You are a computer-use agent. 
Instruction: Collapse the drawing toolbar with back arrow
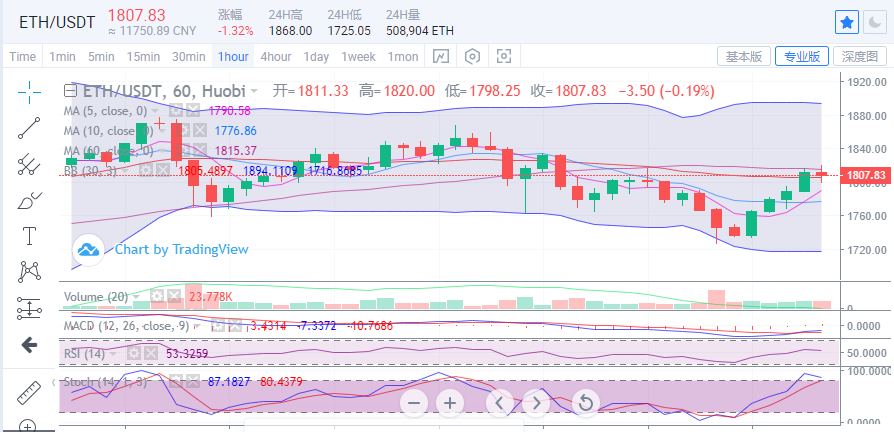(28, 344)
